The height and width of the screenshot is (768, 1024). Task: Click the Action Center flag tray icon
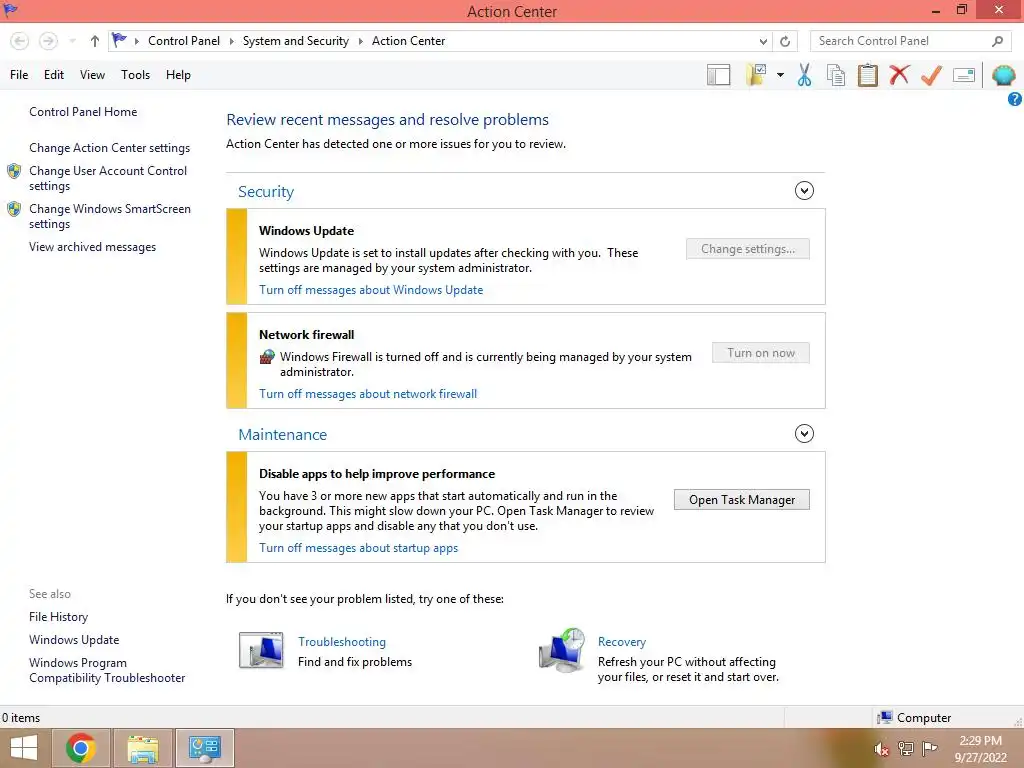tap(930, 748)
